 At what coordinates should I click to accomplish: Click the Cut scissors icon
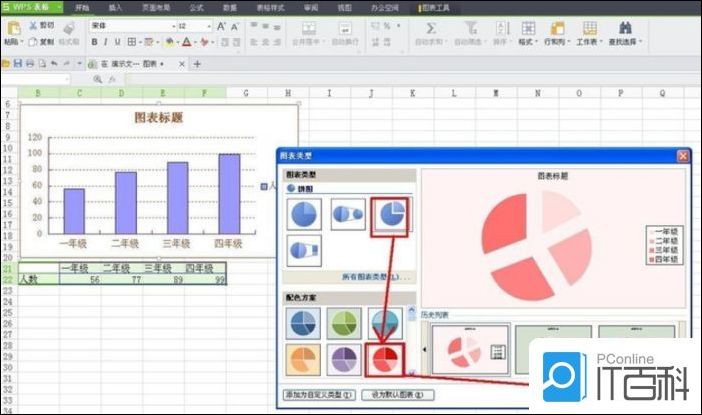pos(33,26)
